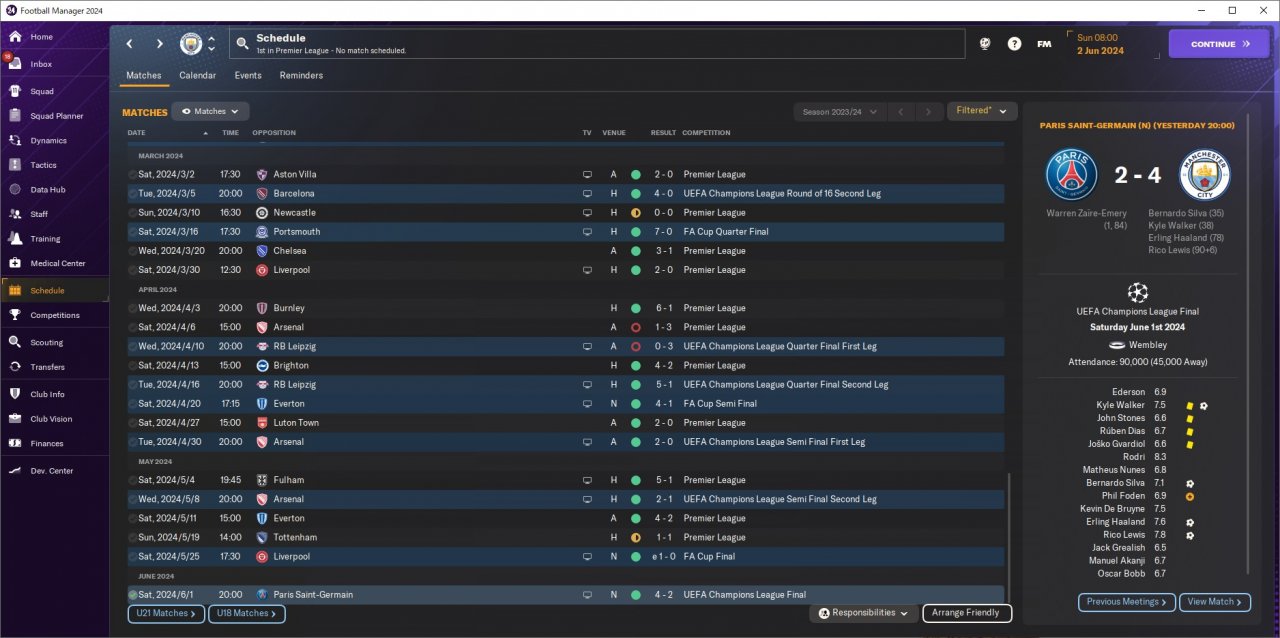The width and height of the screenshot is (1280, 638).
Task: Switch to the Events tab
Action: 248,75
